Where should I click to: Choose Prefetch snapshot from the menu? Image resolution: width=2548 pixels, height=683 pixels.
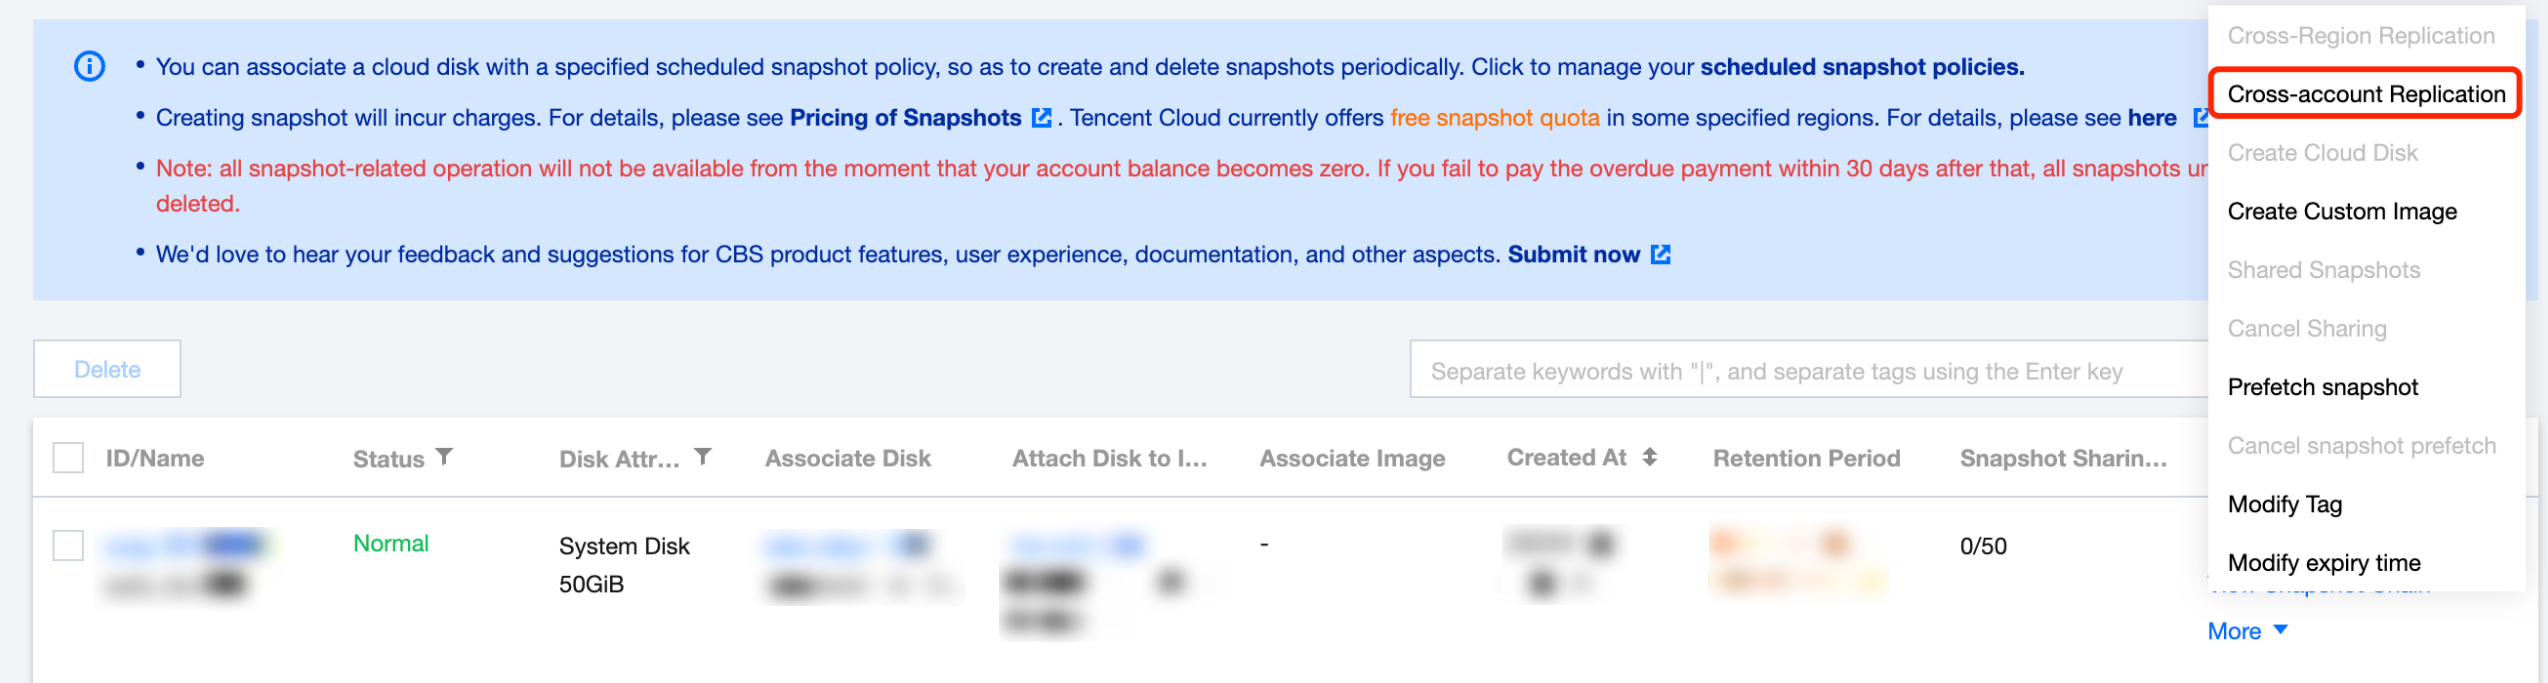pos(2322,387)
